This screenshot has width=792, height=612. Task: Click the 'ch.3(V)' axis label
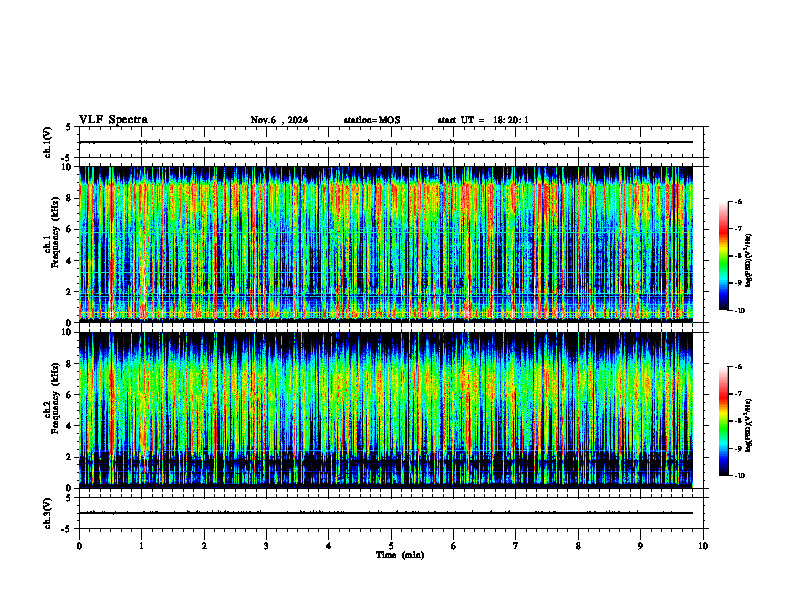[48, 513]
